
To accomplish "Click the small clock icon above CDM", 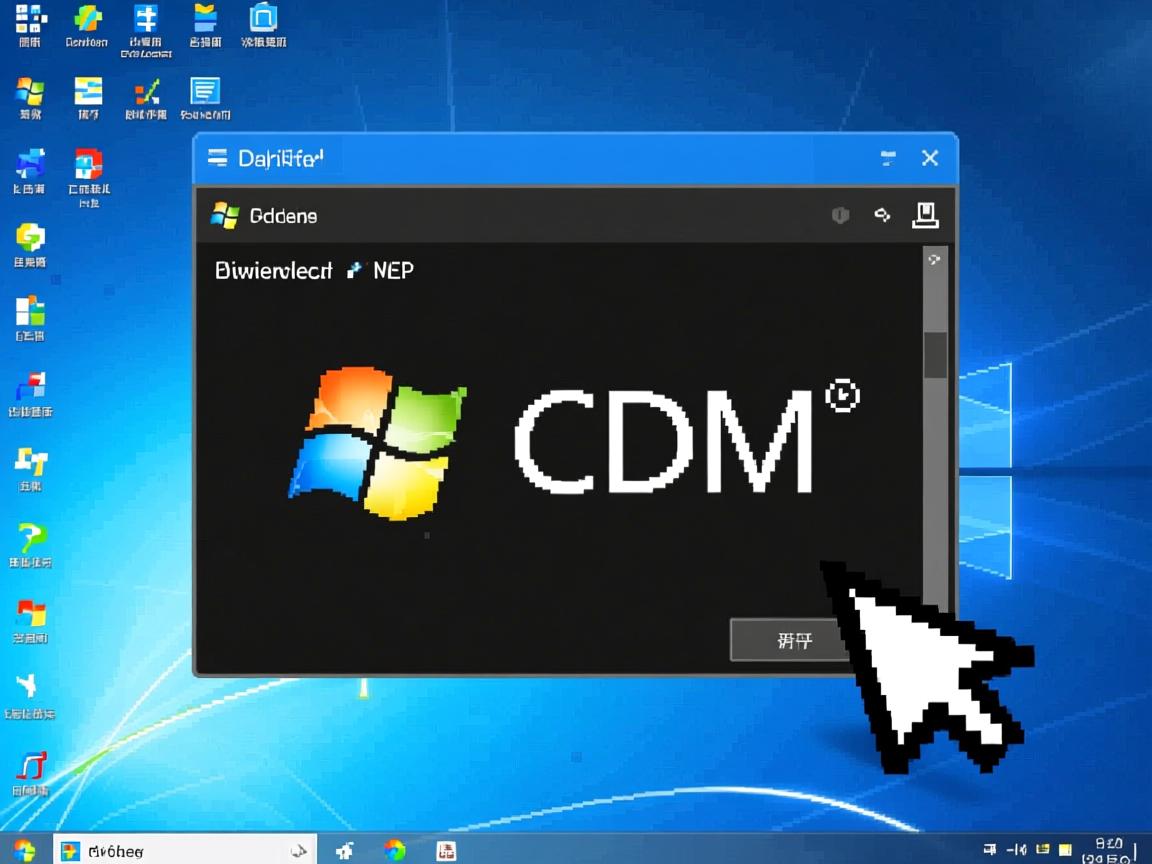I will click(x=842, y=395).
